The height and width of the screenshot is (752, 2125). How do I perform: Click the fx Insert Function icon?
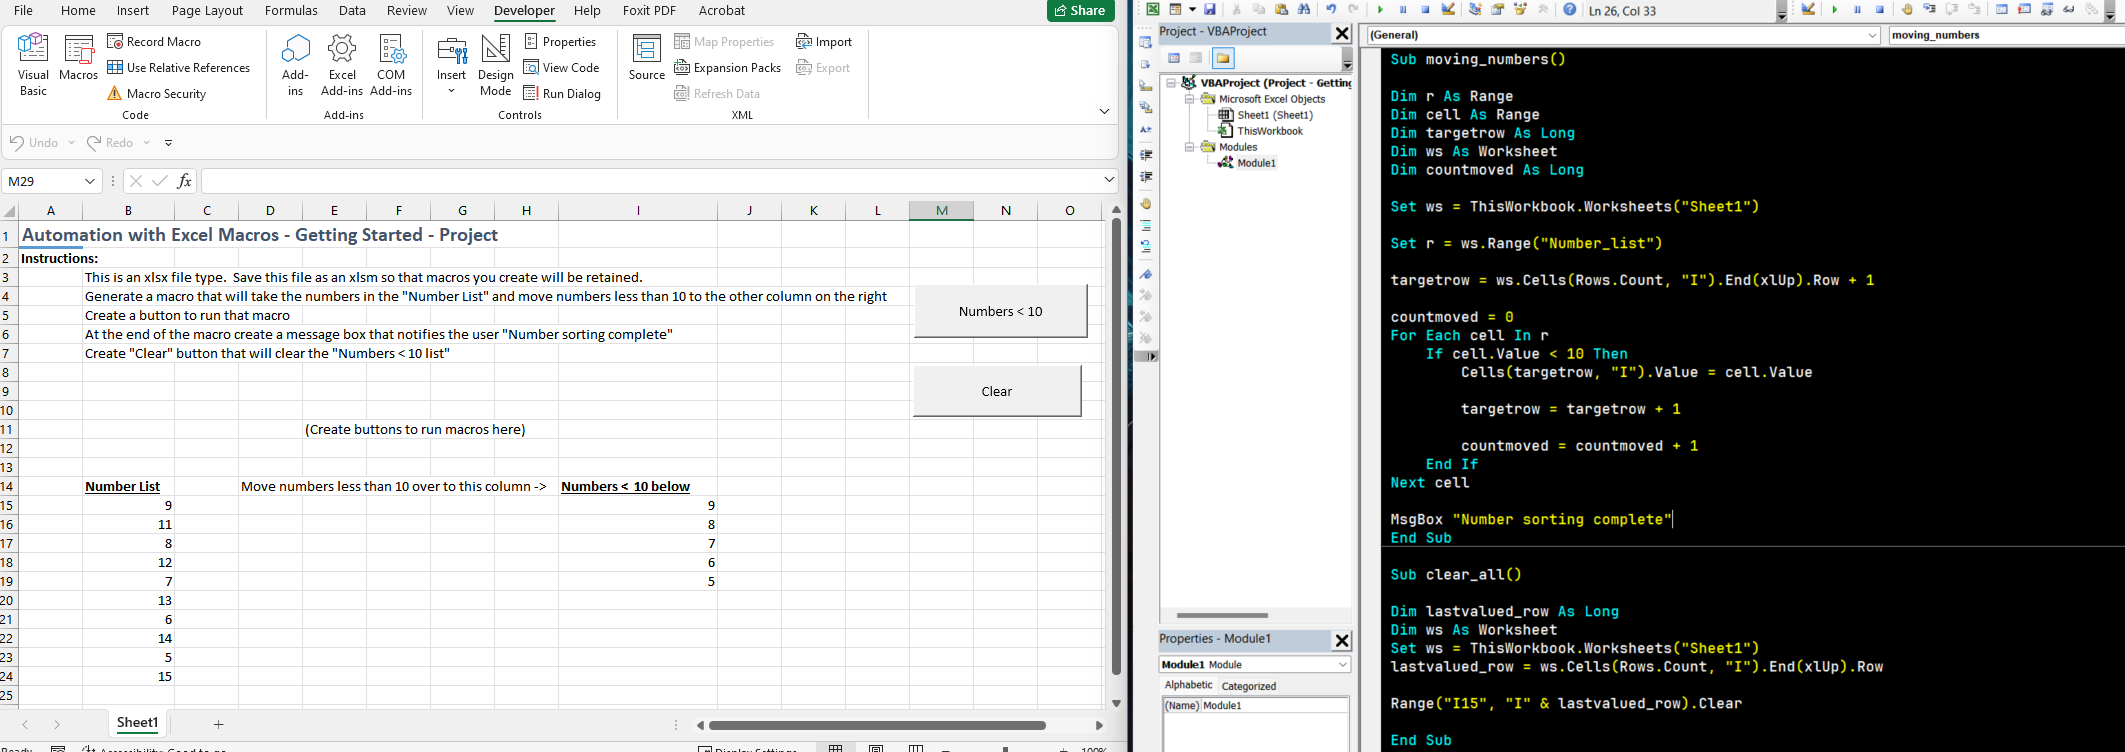pos(184,181)
